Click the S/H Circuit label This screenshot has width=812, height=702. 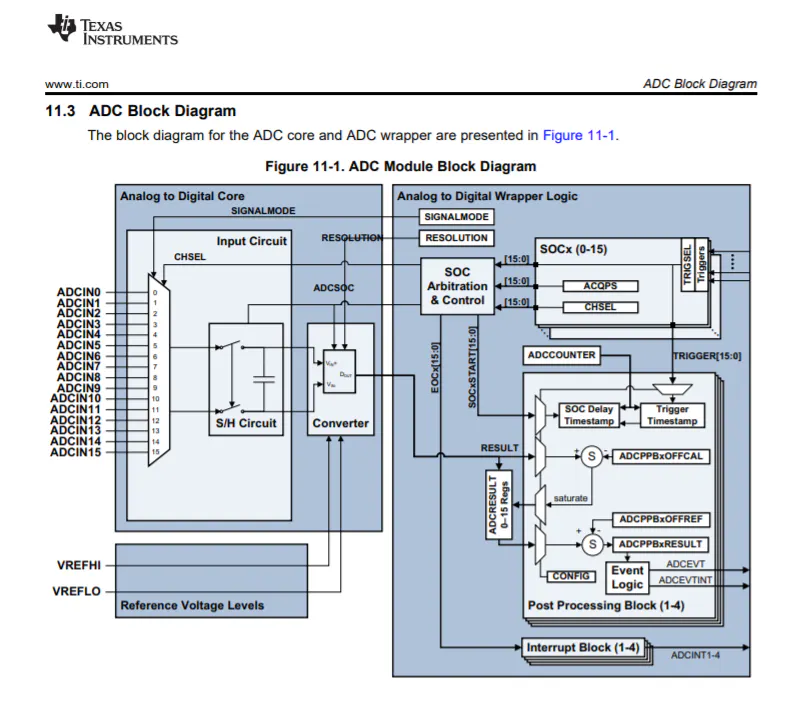tap(246, 423)
